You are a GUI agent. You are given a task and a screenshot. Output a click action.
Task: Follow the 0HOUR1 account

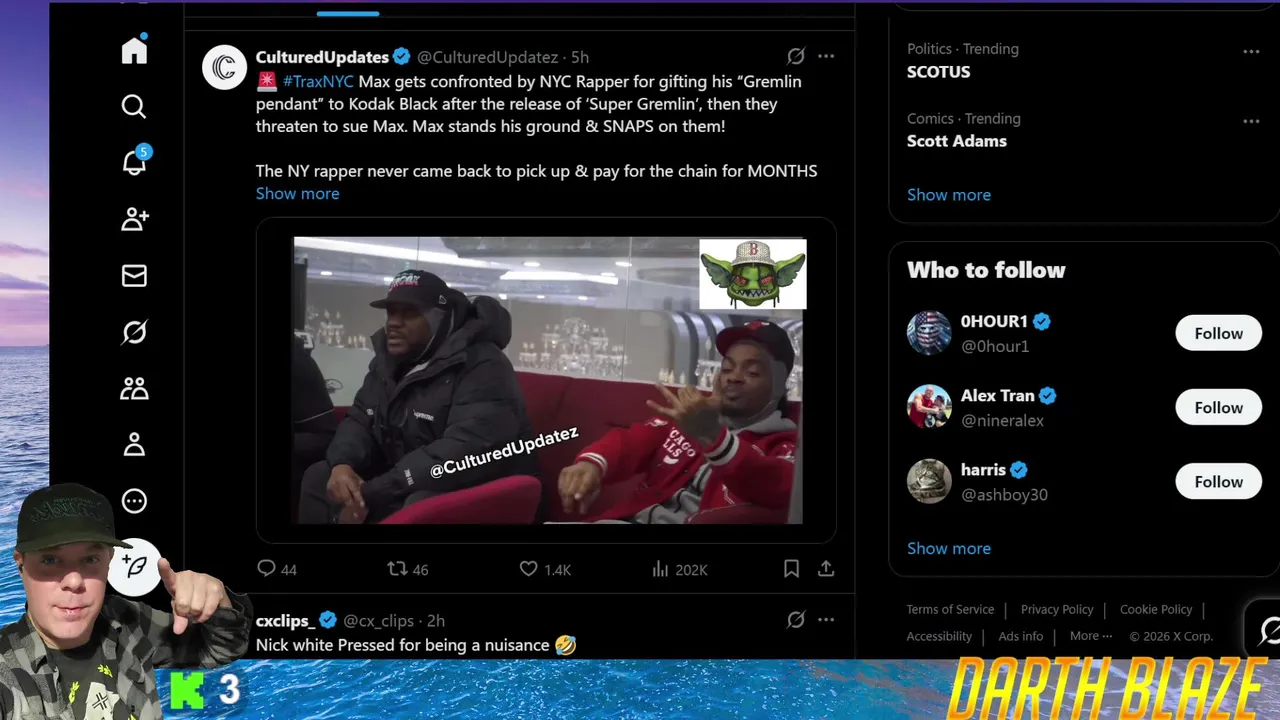[x=1218, y=333]
